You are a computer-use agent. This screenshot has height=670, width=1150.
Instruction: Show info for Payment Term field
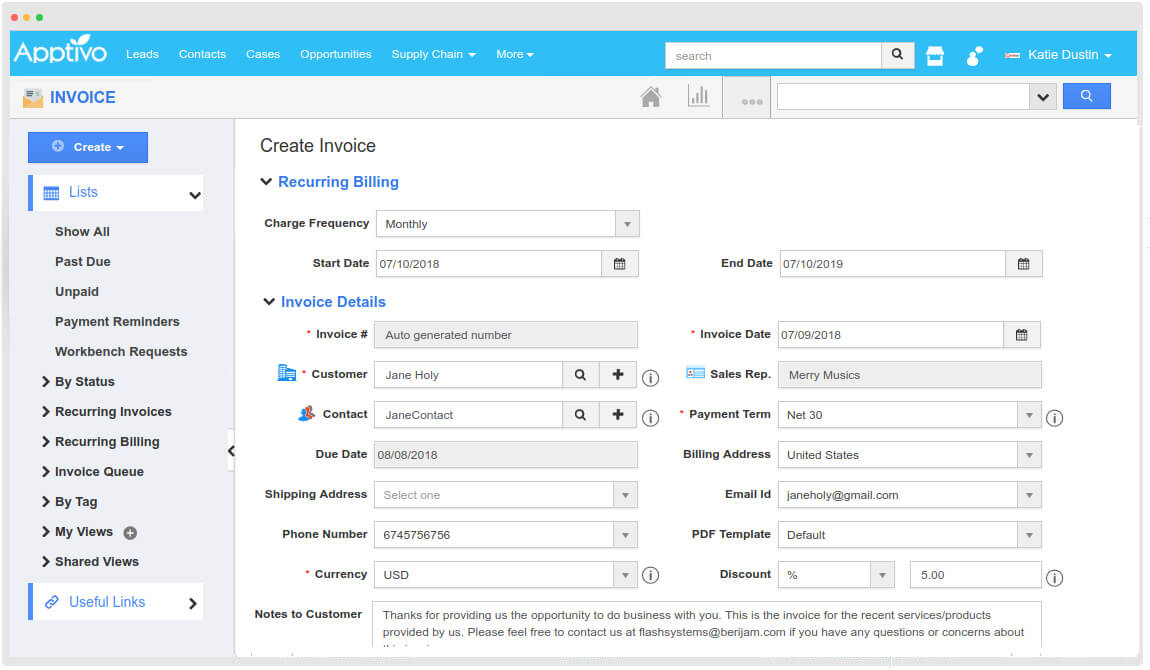point(1054,418)
